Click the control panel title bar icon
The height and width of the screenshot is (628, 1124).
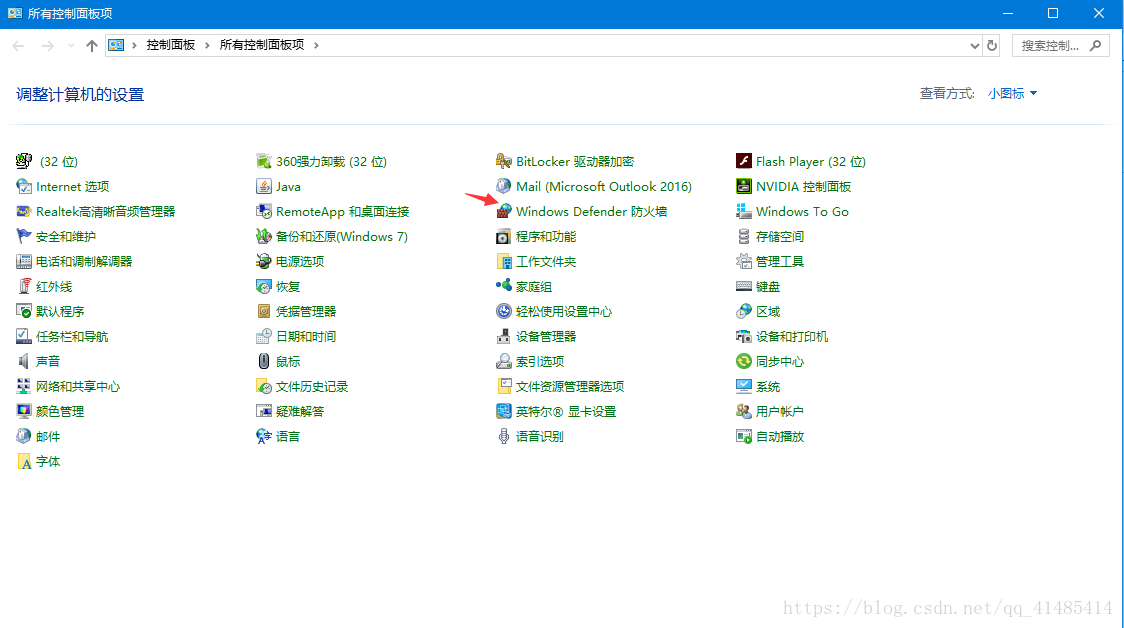[14, 13]
